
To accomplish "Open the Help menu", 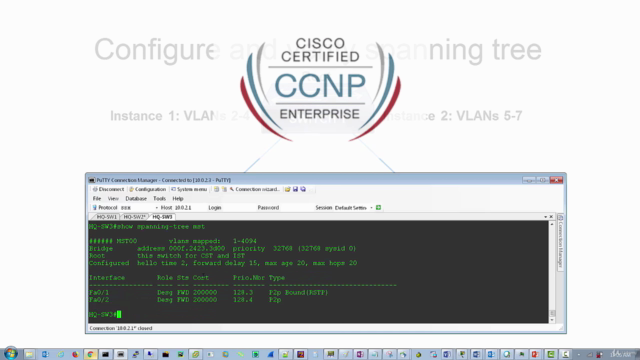I will click(178, 199).
